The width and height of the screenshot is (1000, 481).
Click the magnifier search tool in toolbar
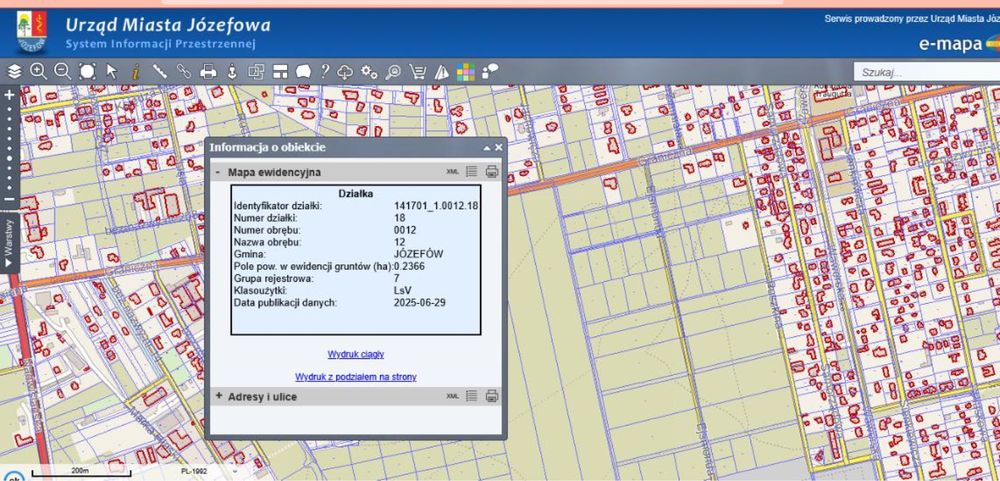coord(393,71)
